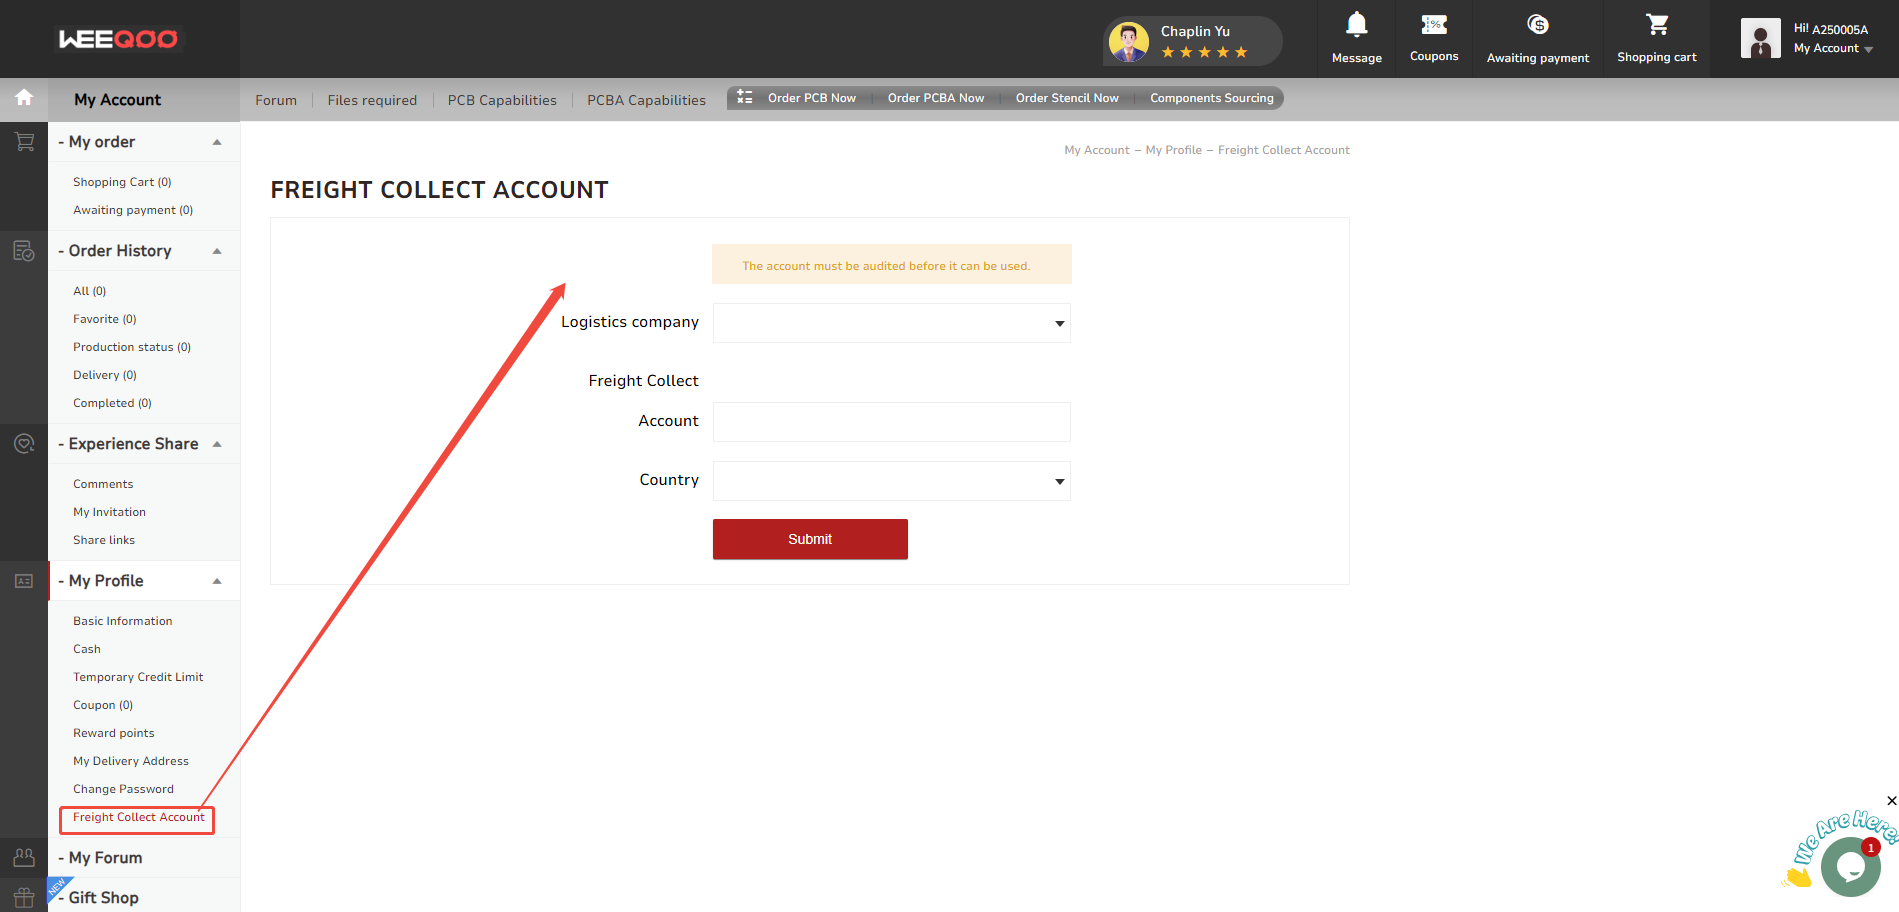Click the Freight Collect Account input field
Viewport: 1899px width, 912px height.
pos(891,422)
